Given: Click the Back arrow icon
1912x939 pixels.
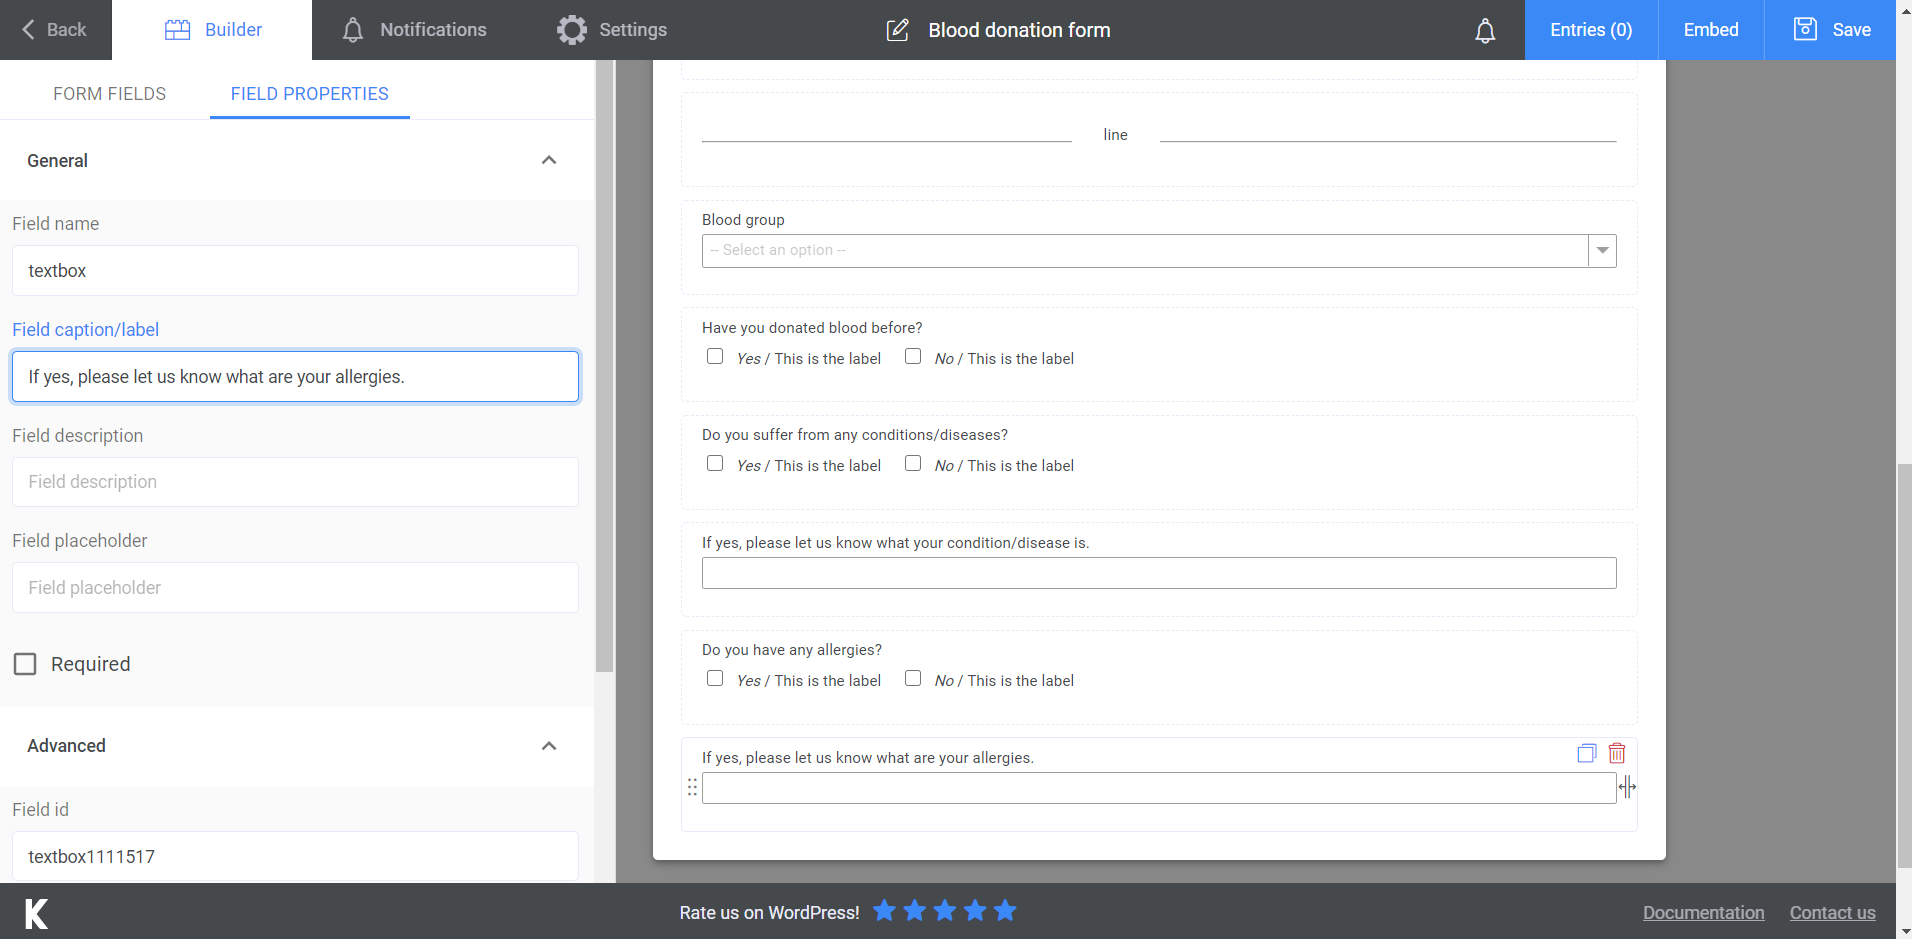Looking at the screenshot, I should [x=28, y=30].
